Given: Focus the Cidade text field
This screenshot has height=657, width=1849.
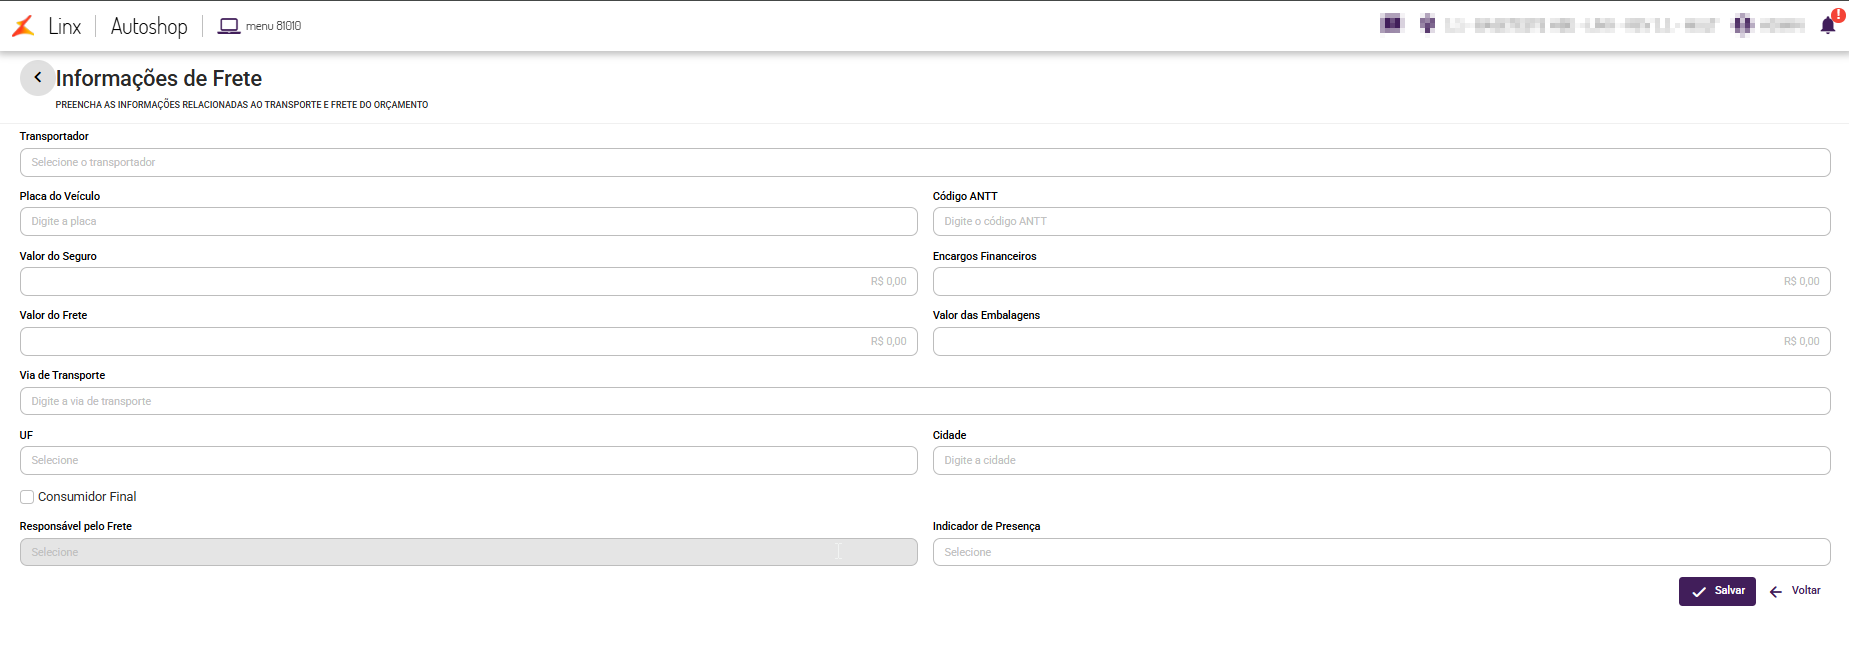Looking at the screenshot, I should (x=1381, y=461).
